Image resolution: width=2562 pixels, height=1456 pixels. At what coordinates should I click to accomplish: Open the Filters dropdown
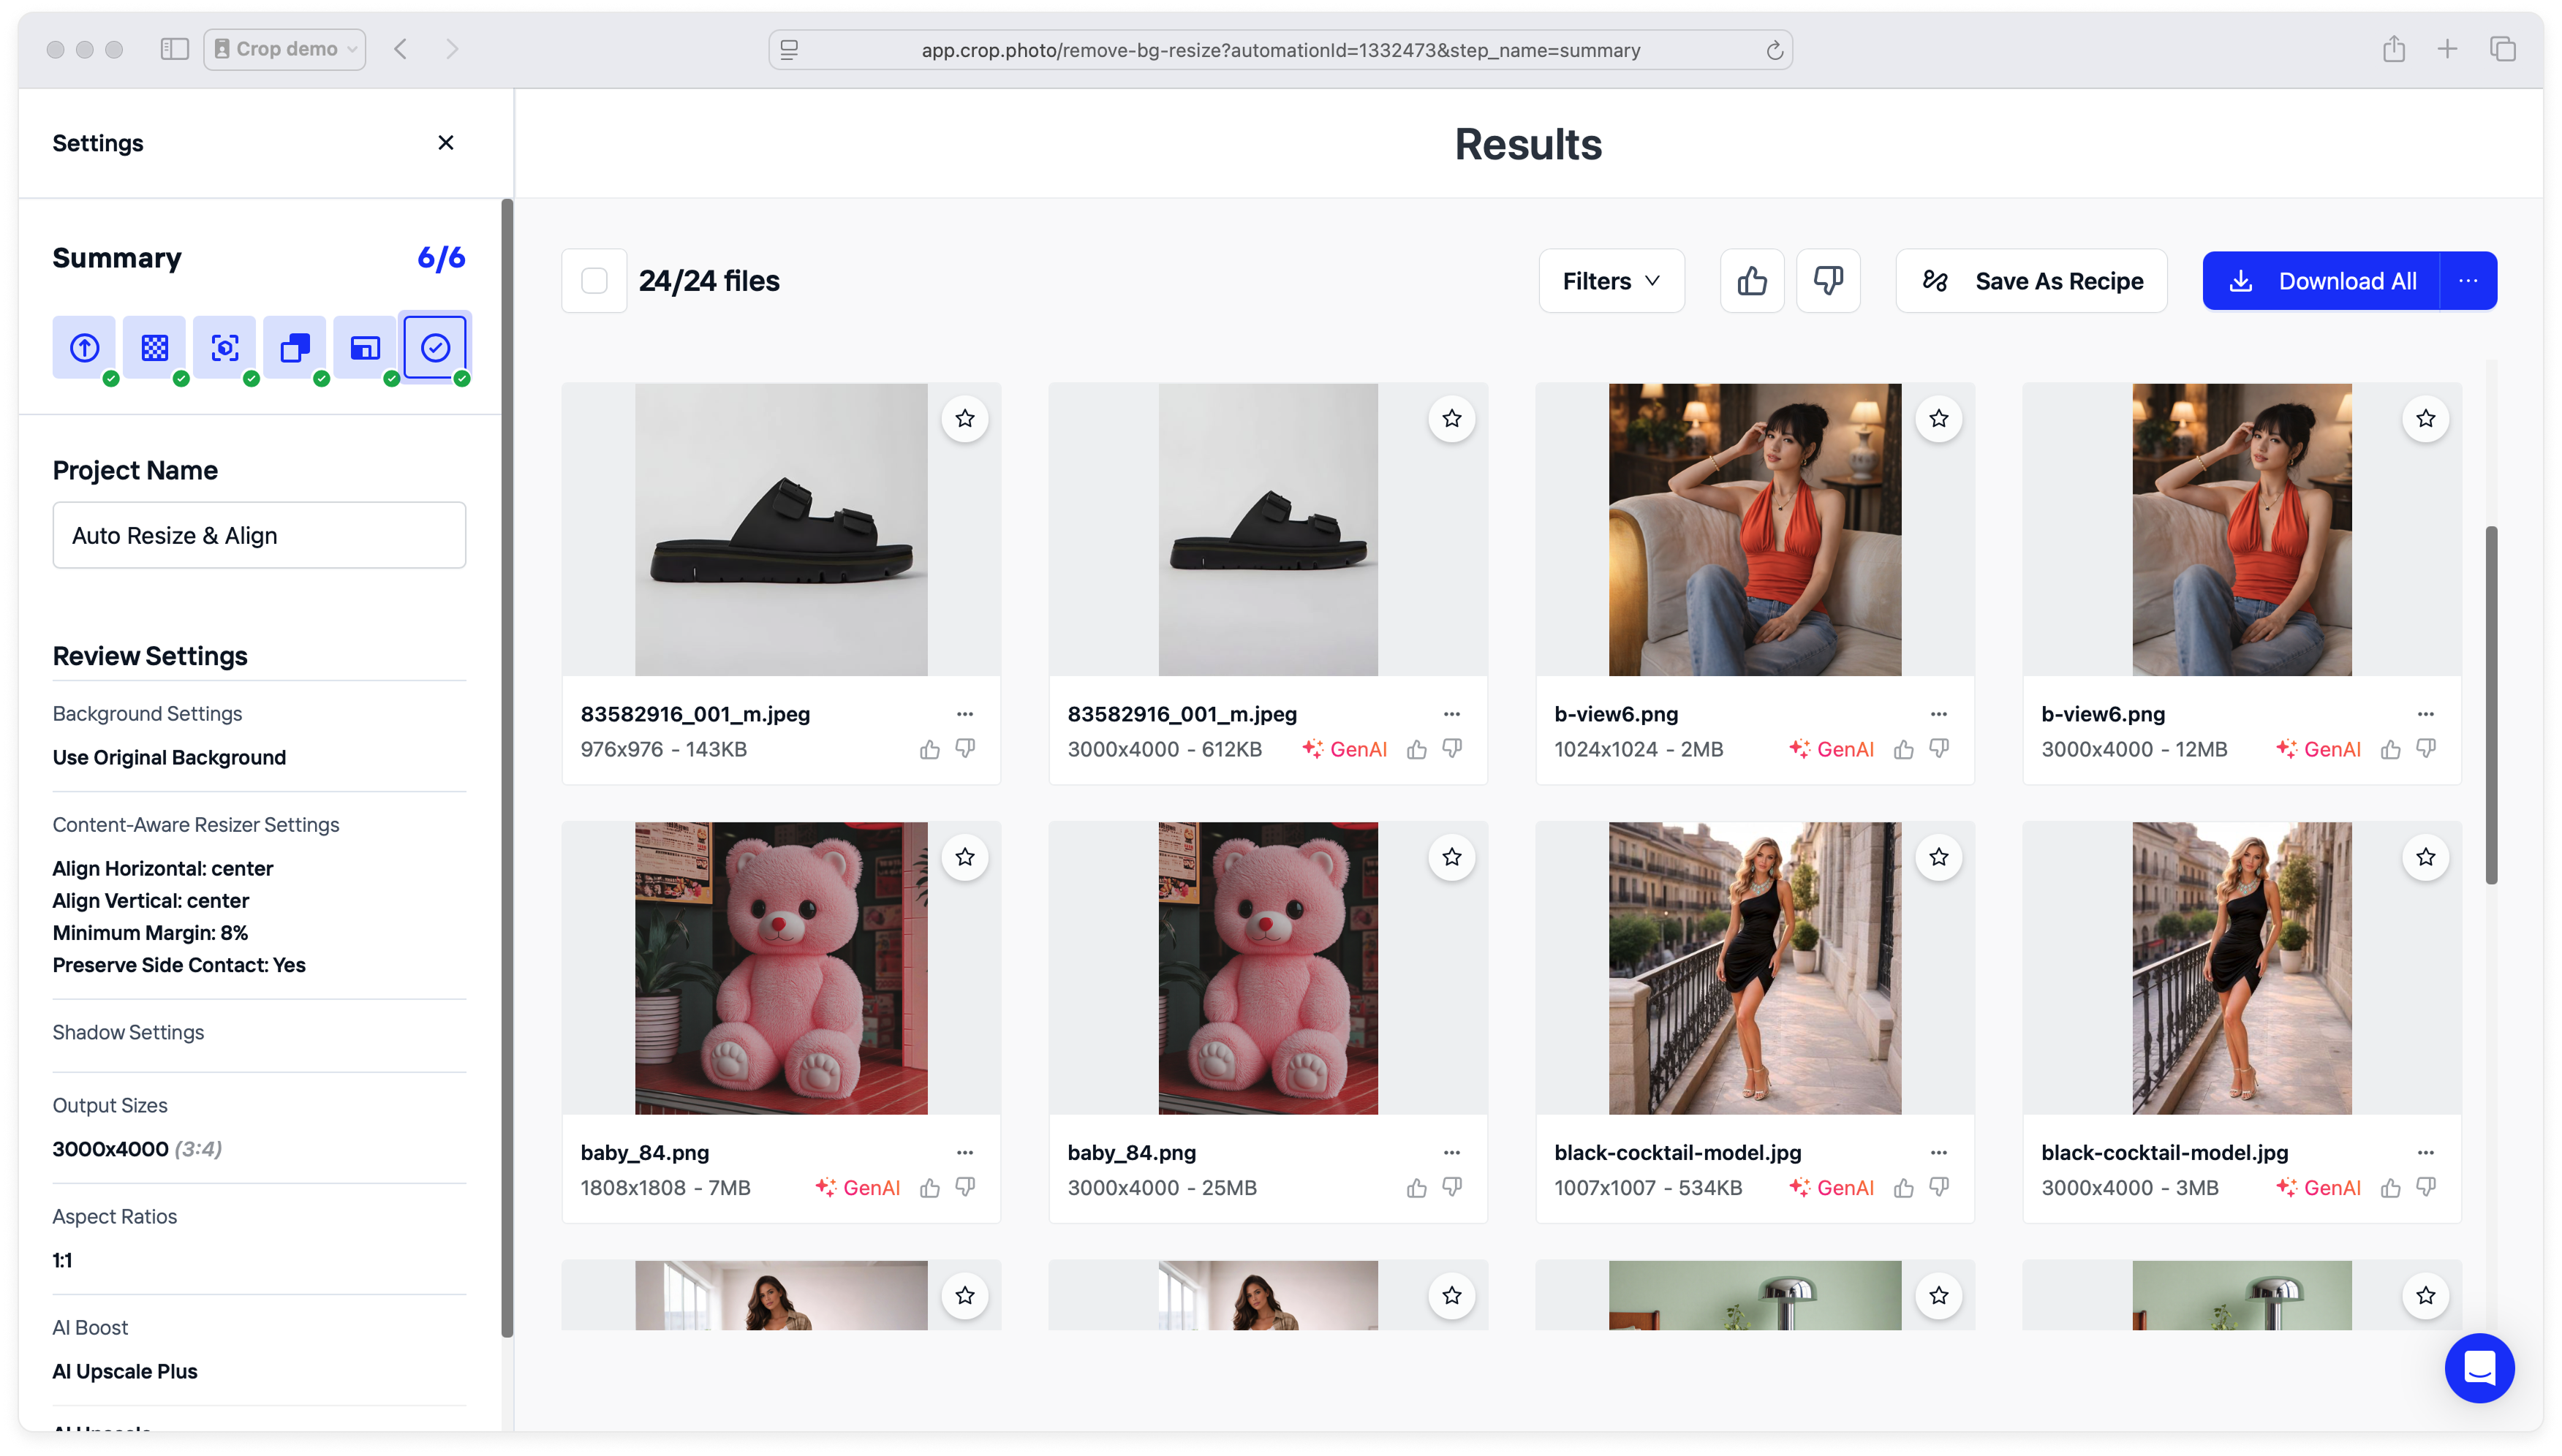[x=1611, y=281]
